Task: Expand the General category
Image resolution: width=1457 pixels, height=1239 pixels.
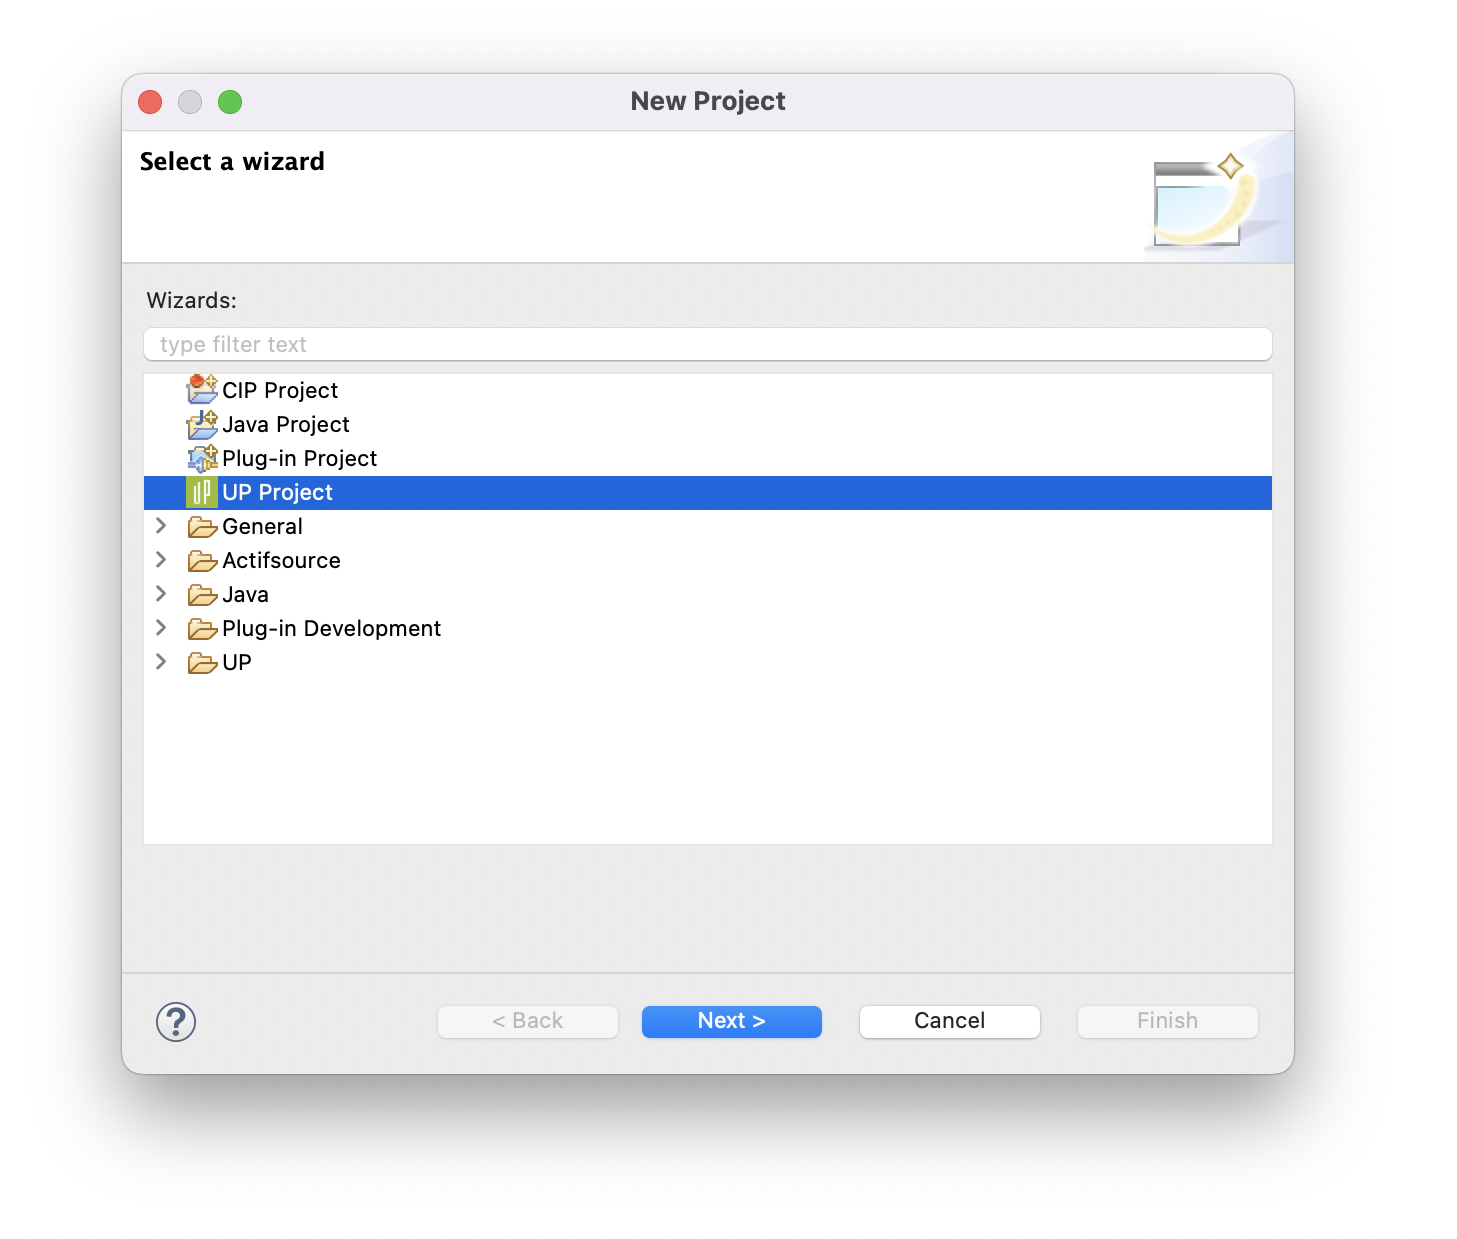Action: coord(161,526)
